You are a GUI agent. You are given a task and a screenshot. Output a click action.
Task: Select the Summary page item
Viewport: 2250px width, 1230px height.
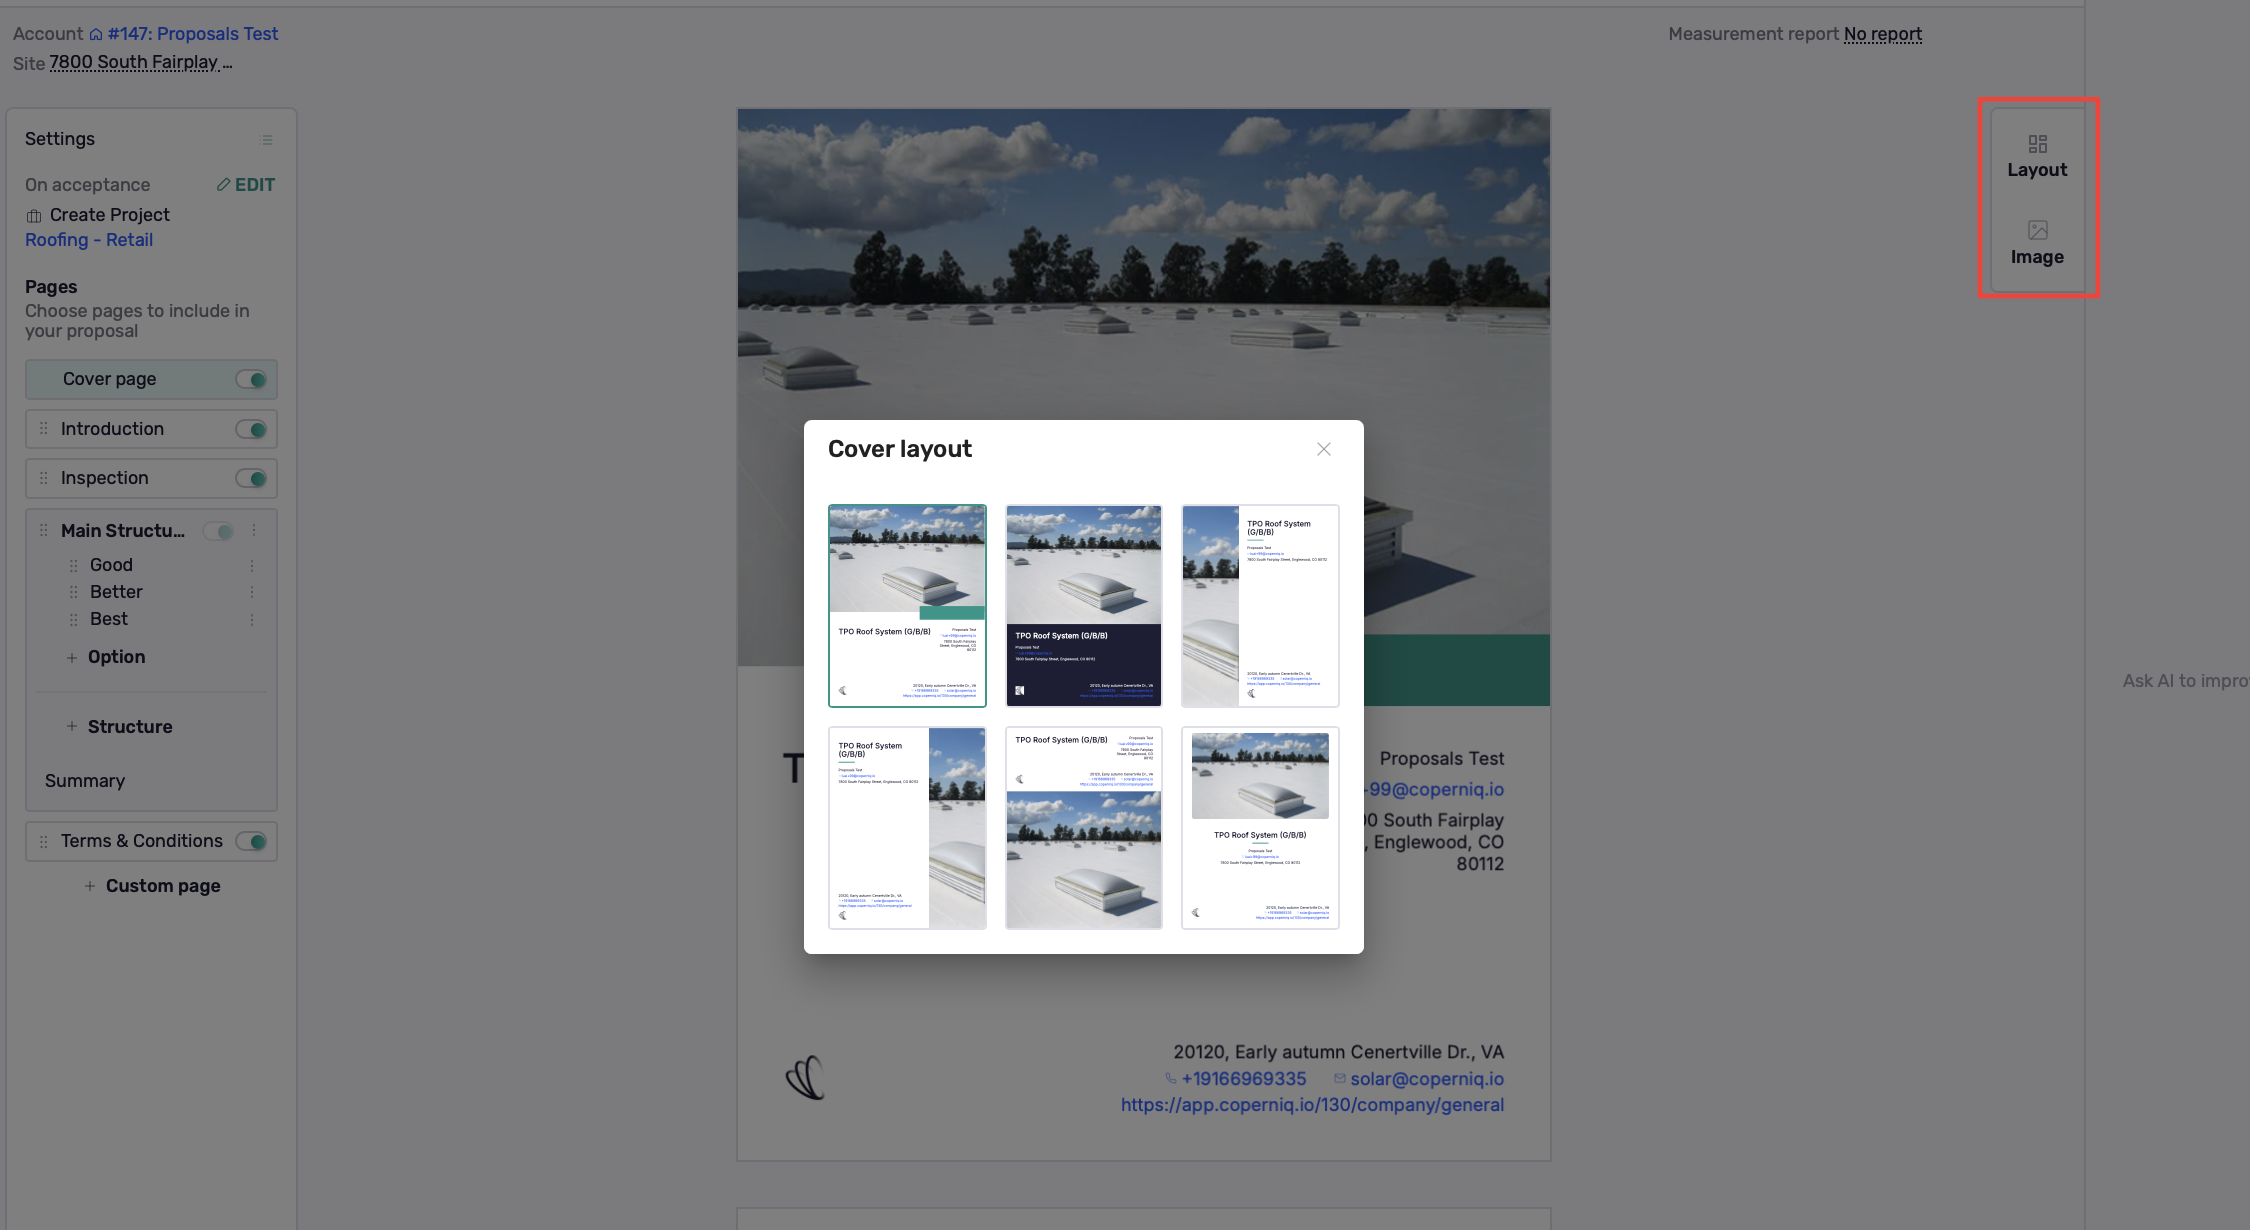click(x=85, y=781)
